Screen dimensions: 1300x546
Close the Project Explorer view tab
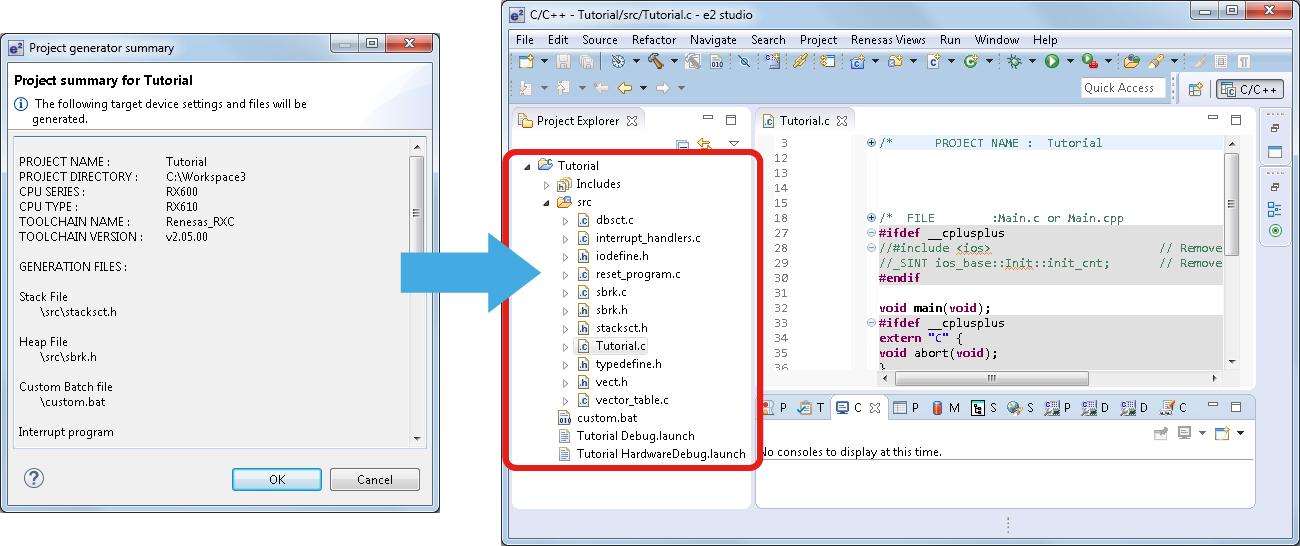click(631, 121)
